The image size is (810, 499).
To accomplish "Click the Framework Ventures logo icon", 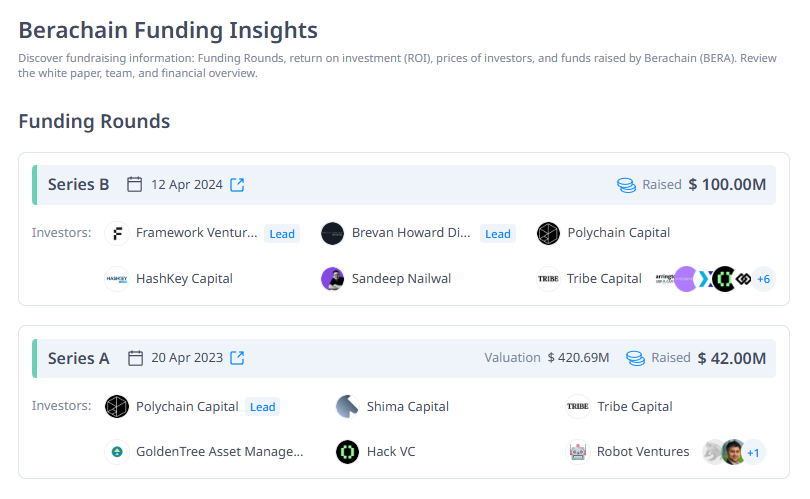I will point(117,233).
